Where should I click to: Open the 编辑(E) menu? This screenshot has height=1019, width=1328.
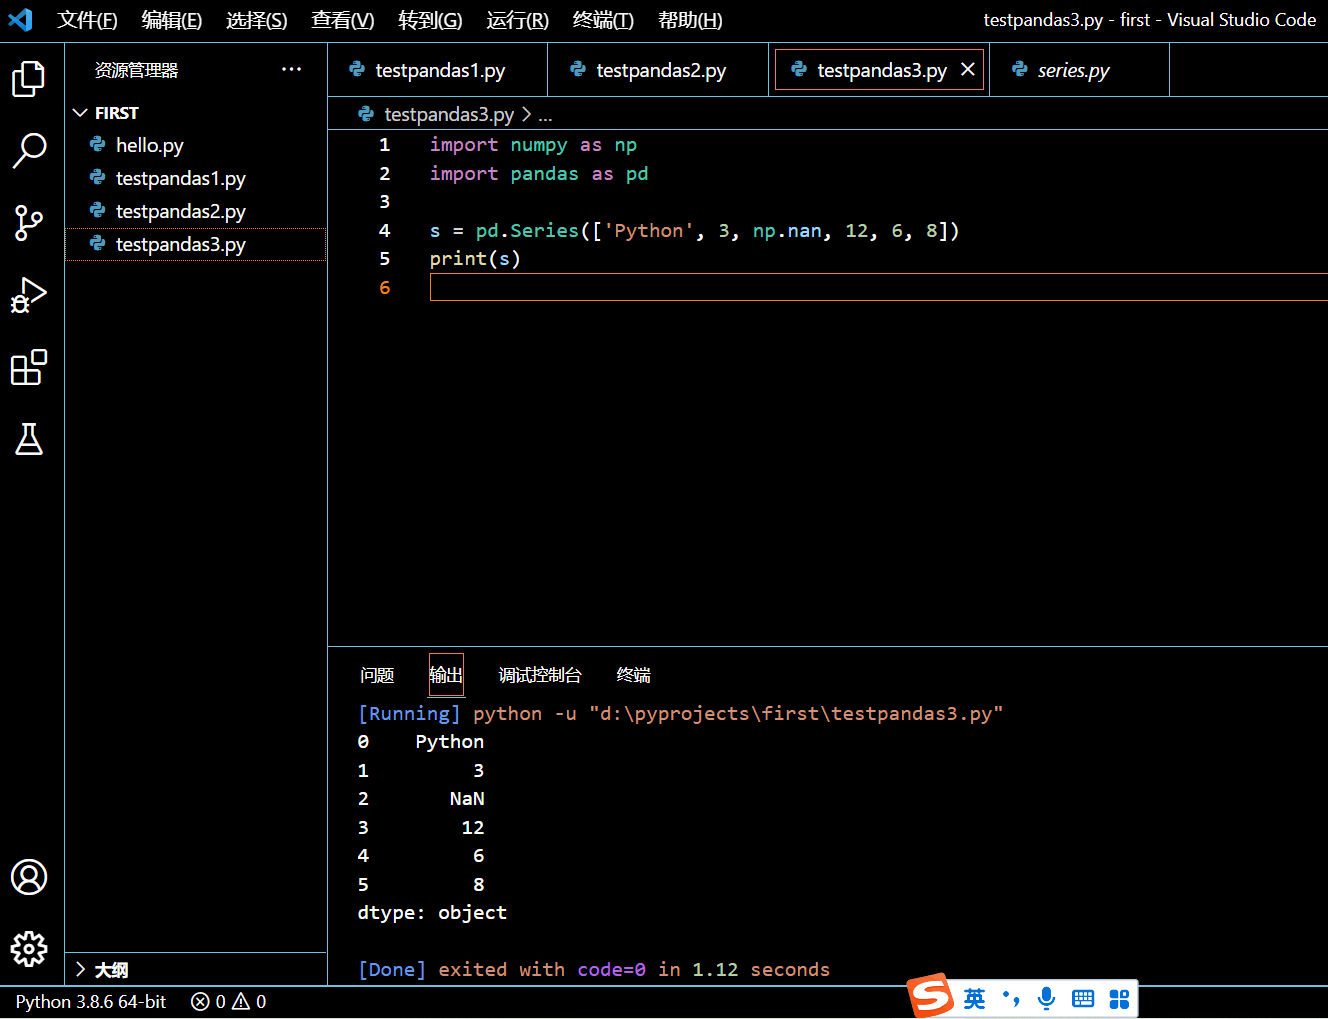(x=172, y=20)
